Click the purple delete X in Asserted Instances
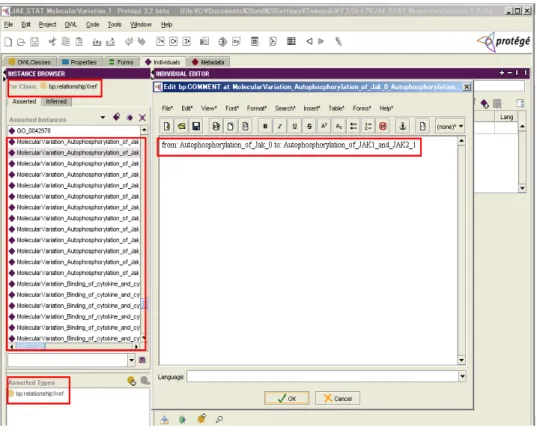The width and height of the screenshot is (537, 434). pos(142,118)
